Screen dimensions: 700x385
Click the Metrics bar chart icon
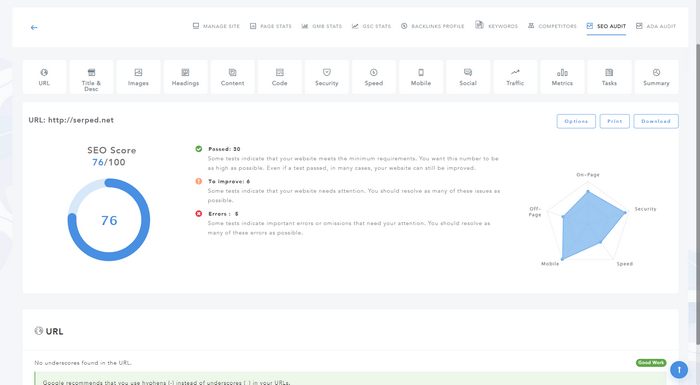click(x=562, y=72)
